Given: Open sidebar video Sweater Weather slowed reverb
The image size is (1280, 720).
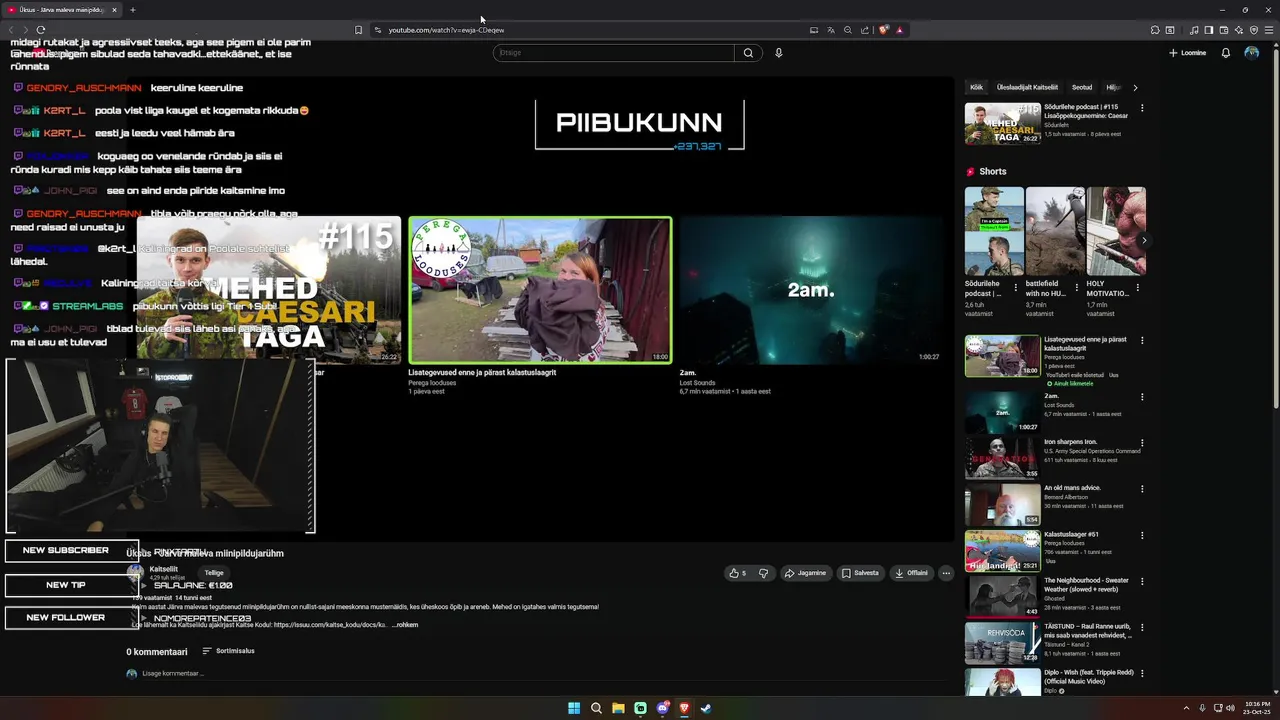Looking at the screenshot, I should [1002, 597].
